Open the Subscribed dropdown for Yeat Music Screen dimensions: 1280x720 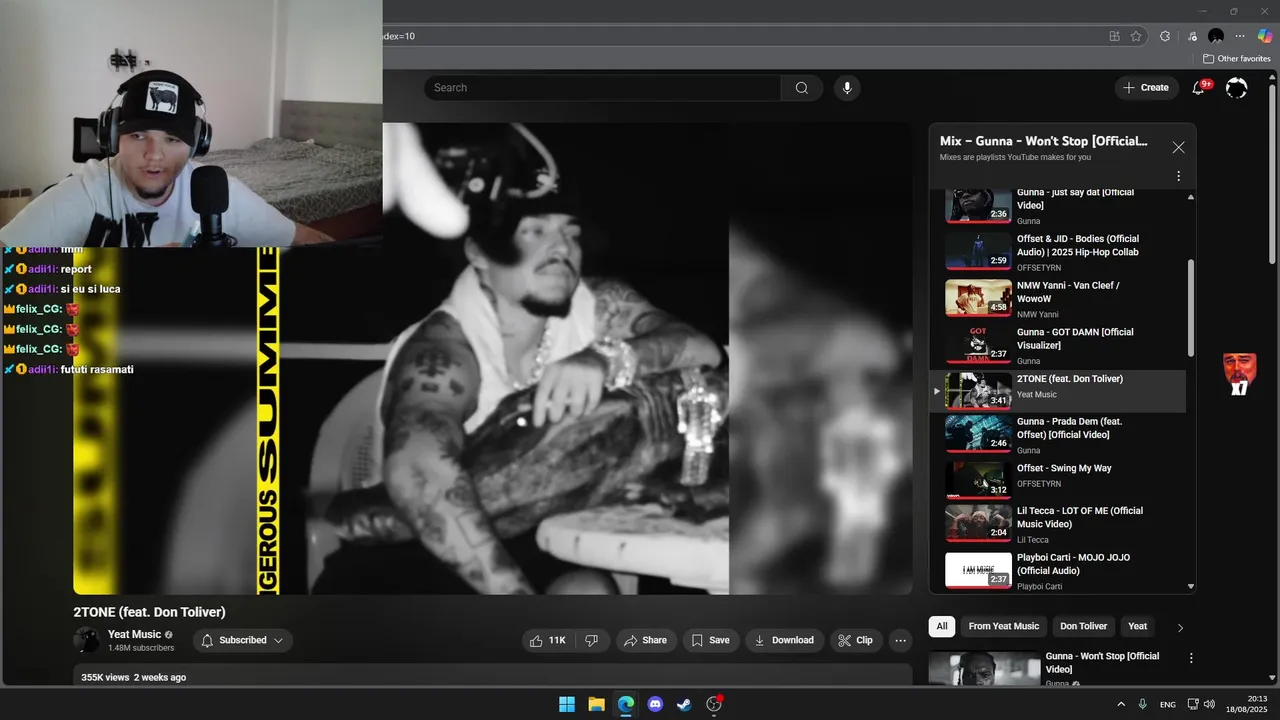[243, 640]
